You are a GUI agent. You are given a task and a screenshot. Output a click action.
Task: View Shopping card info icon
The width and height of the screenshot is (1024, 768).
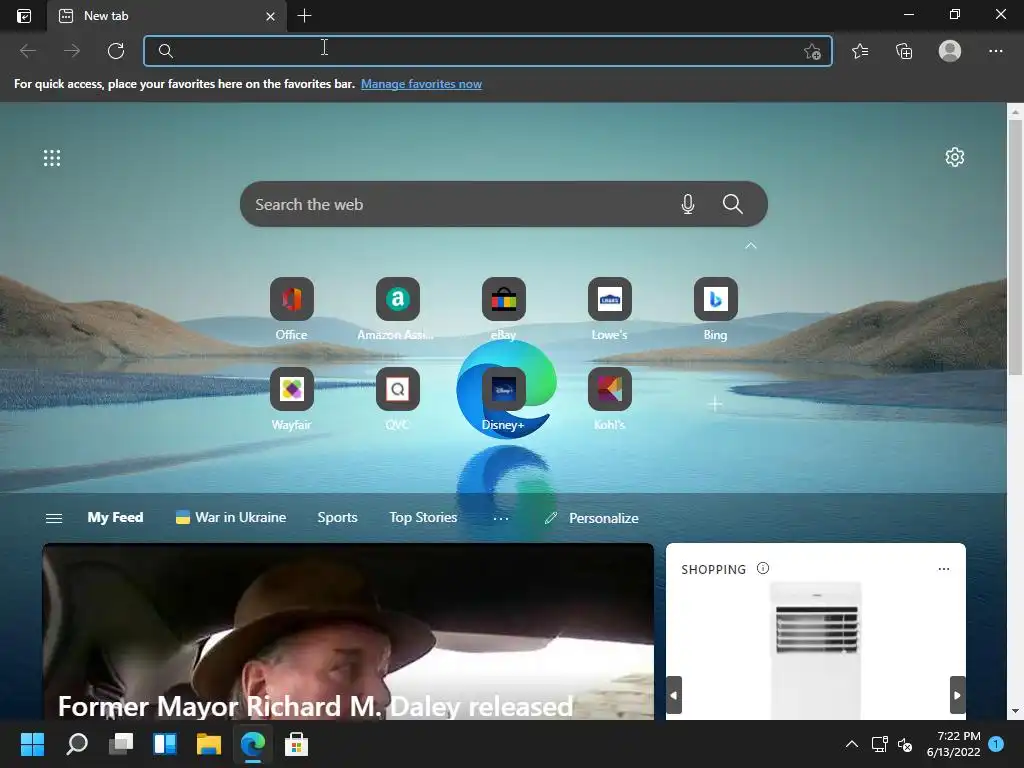point(763,568)
